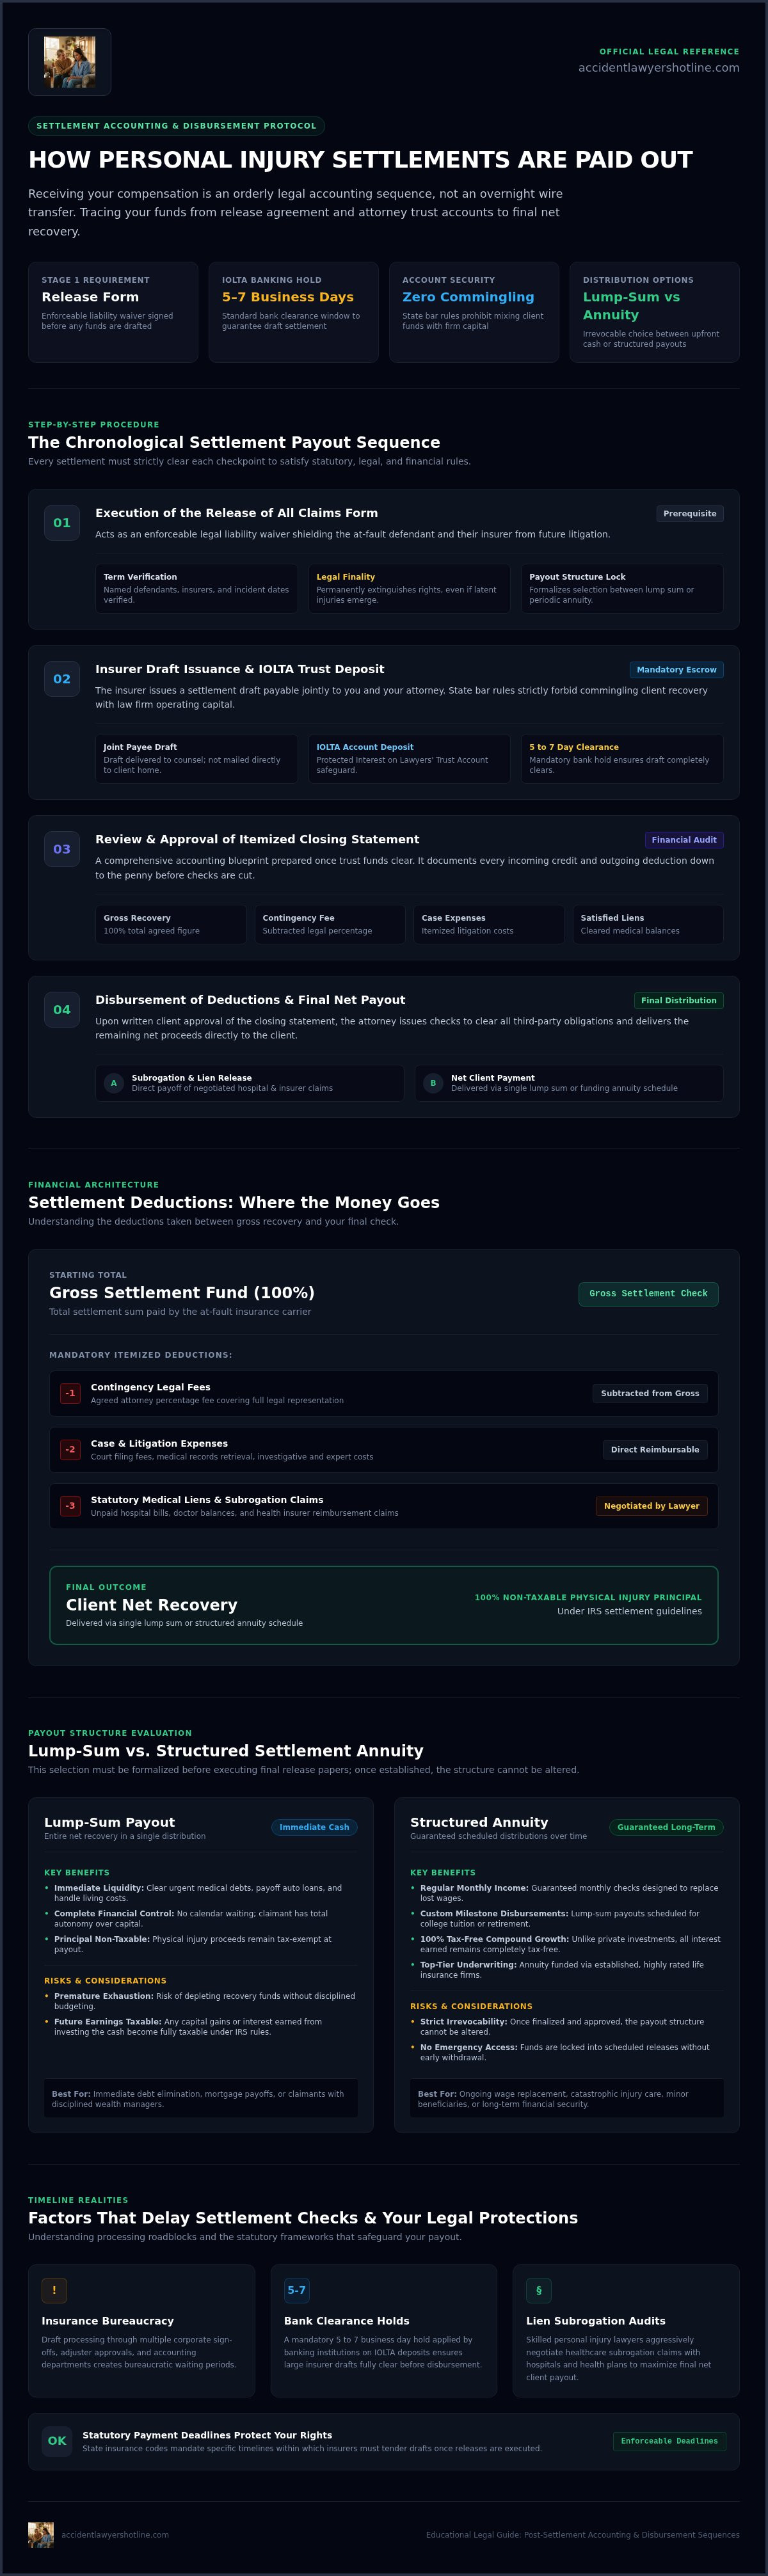
Task: Click the step 03 number badge
Action: 62,849
